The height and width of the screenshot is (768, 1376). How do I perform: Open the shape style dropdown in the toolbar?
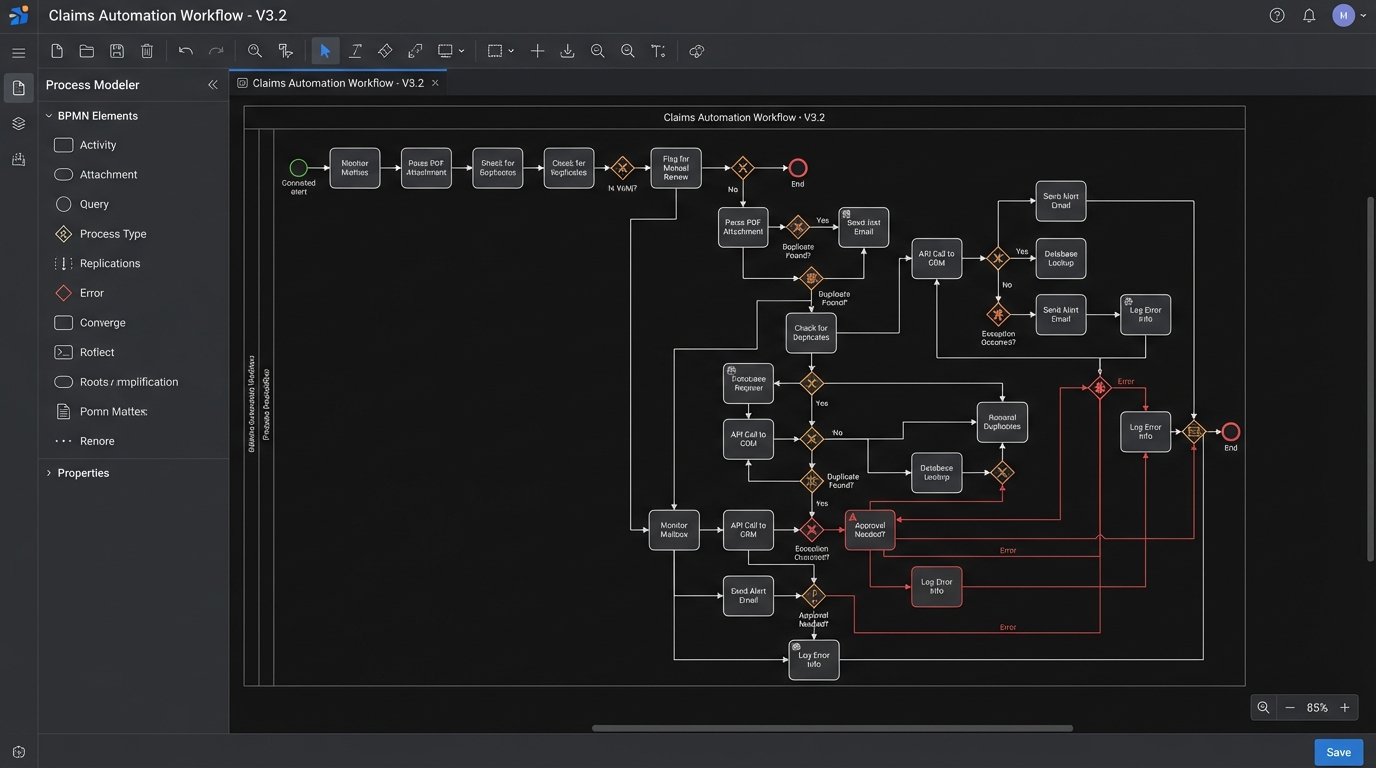pyautogui.click(x=449, y=50)
